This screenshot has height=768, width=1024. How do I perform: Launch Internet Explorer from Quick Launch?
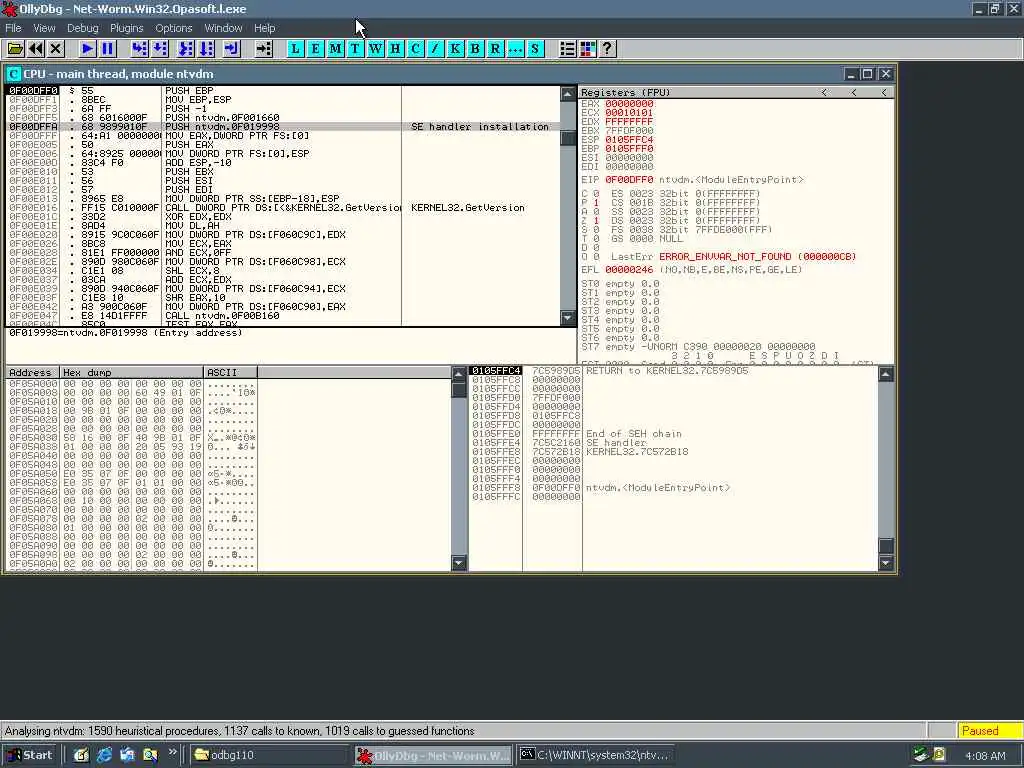click(104, 755)
